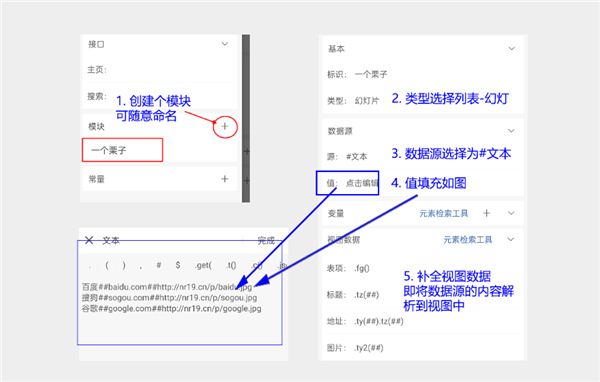The image size is (600, 382).
Task: Insert .t() from the editor shortcut bar
Action: [231, 265]
